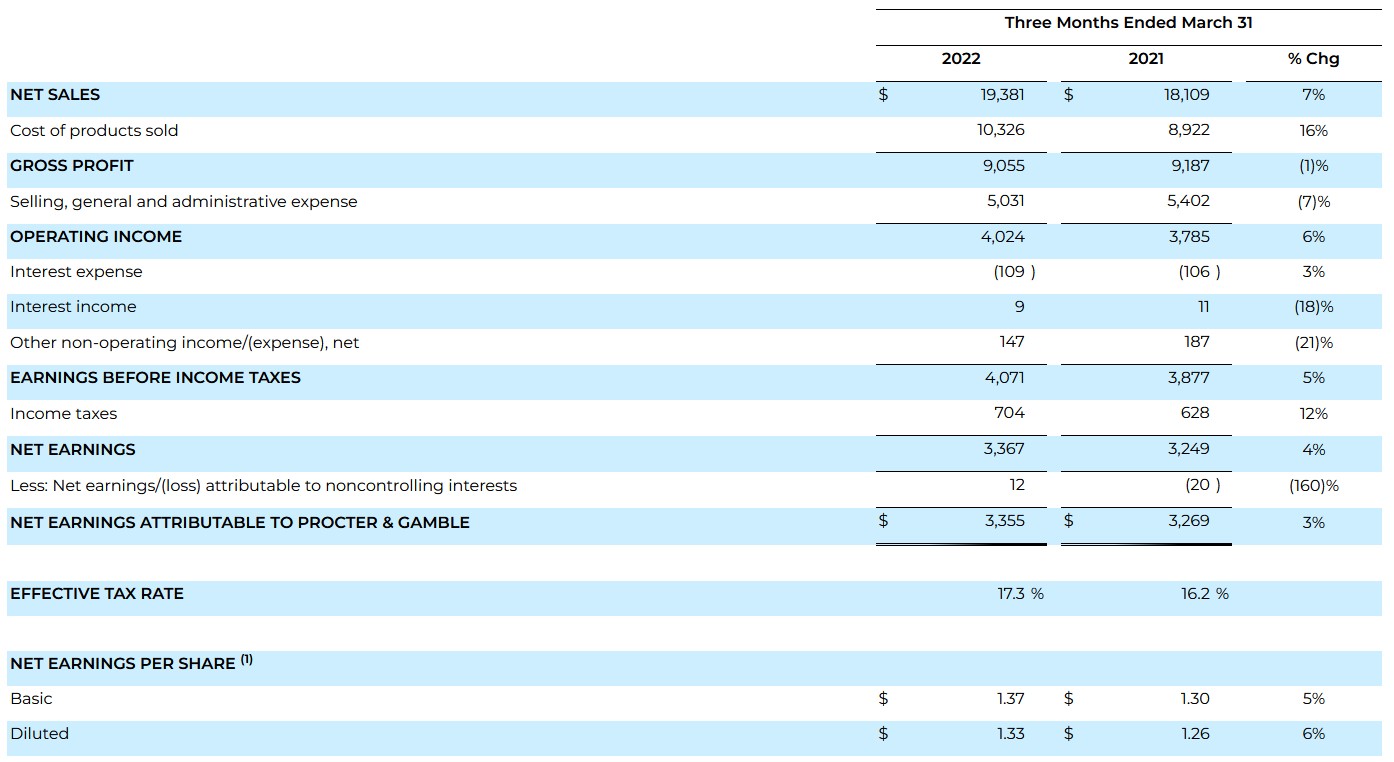
Task: Select the 2022 operating income 4,024
Action: pyautogui.click(x=1005, y=237)
